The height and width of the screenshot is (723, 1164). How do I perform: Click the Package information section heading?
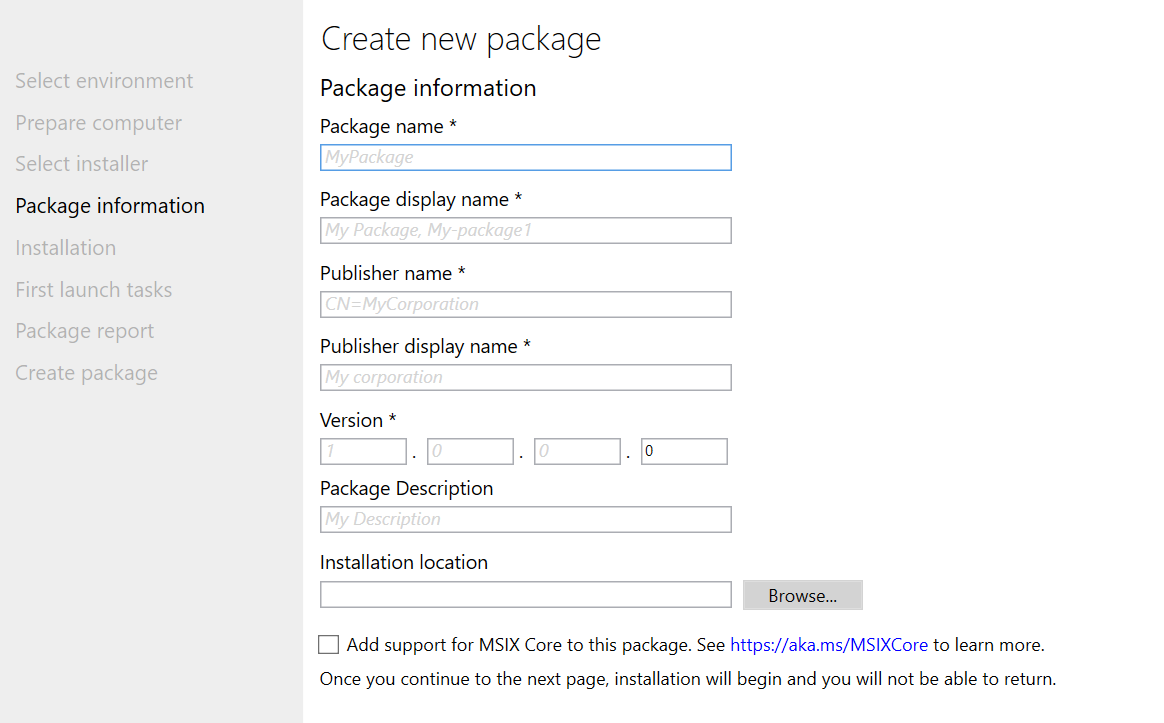(428, 88)
